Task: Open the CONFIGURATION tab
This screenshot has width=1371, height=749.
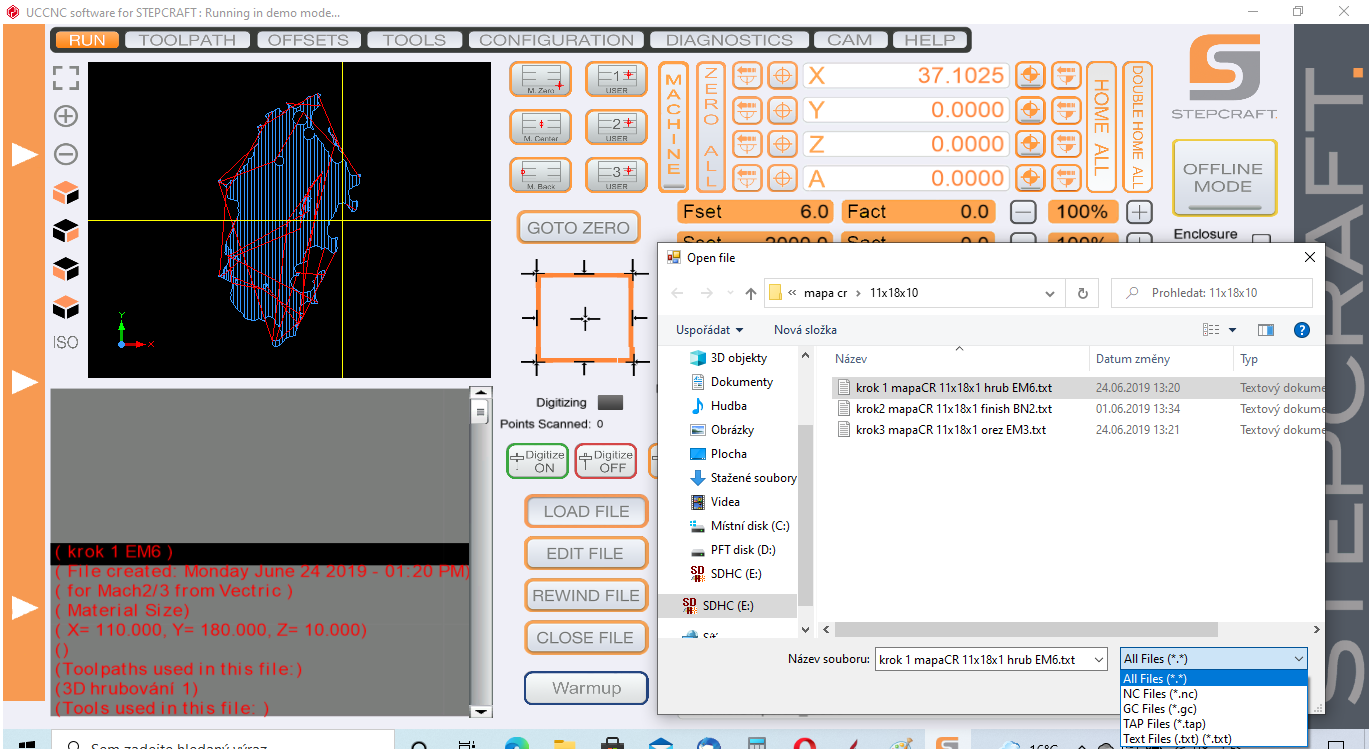Action: point(556,40)
